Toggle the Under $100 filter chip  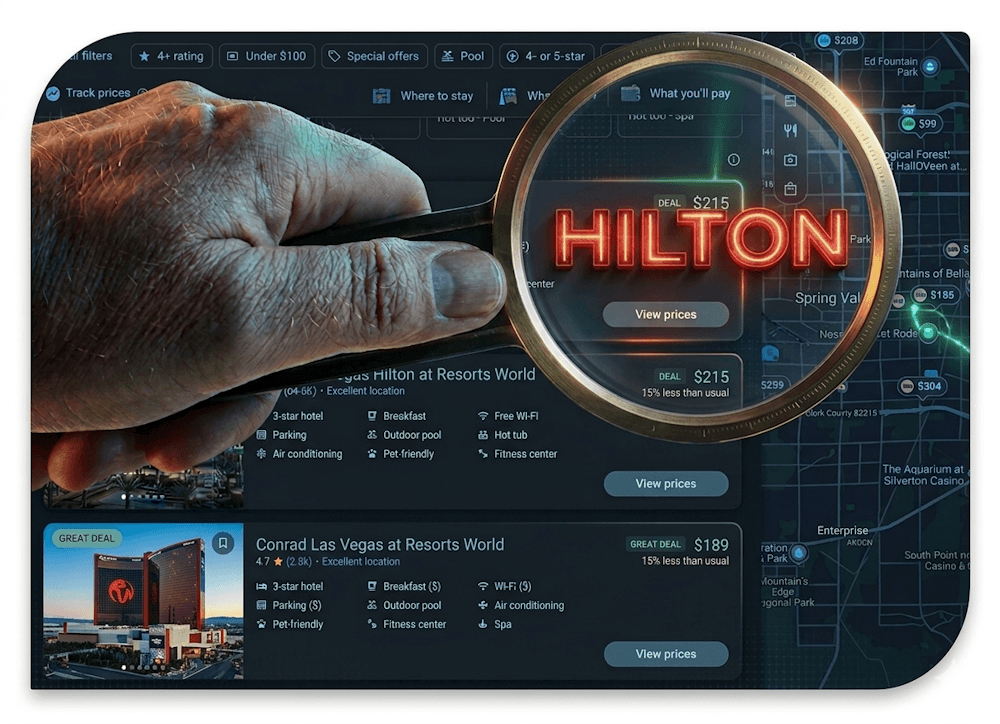pos(267,56)
